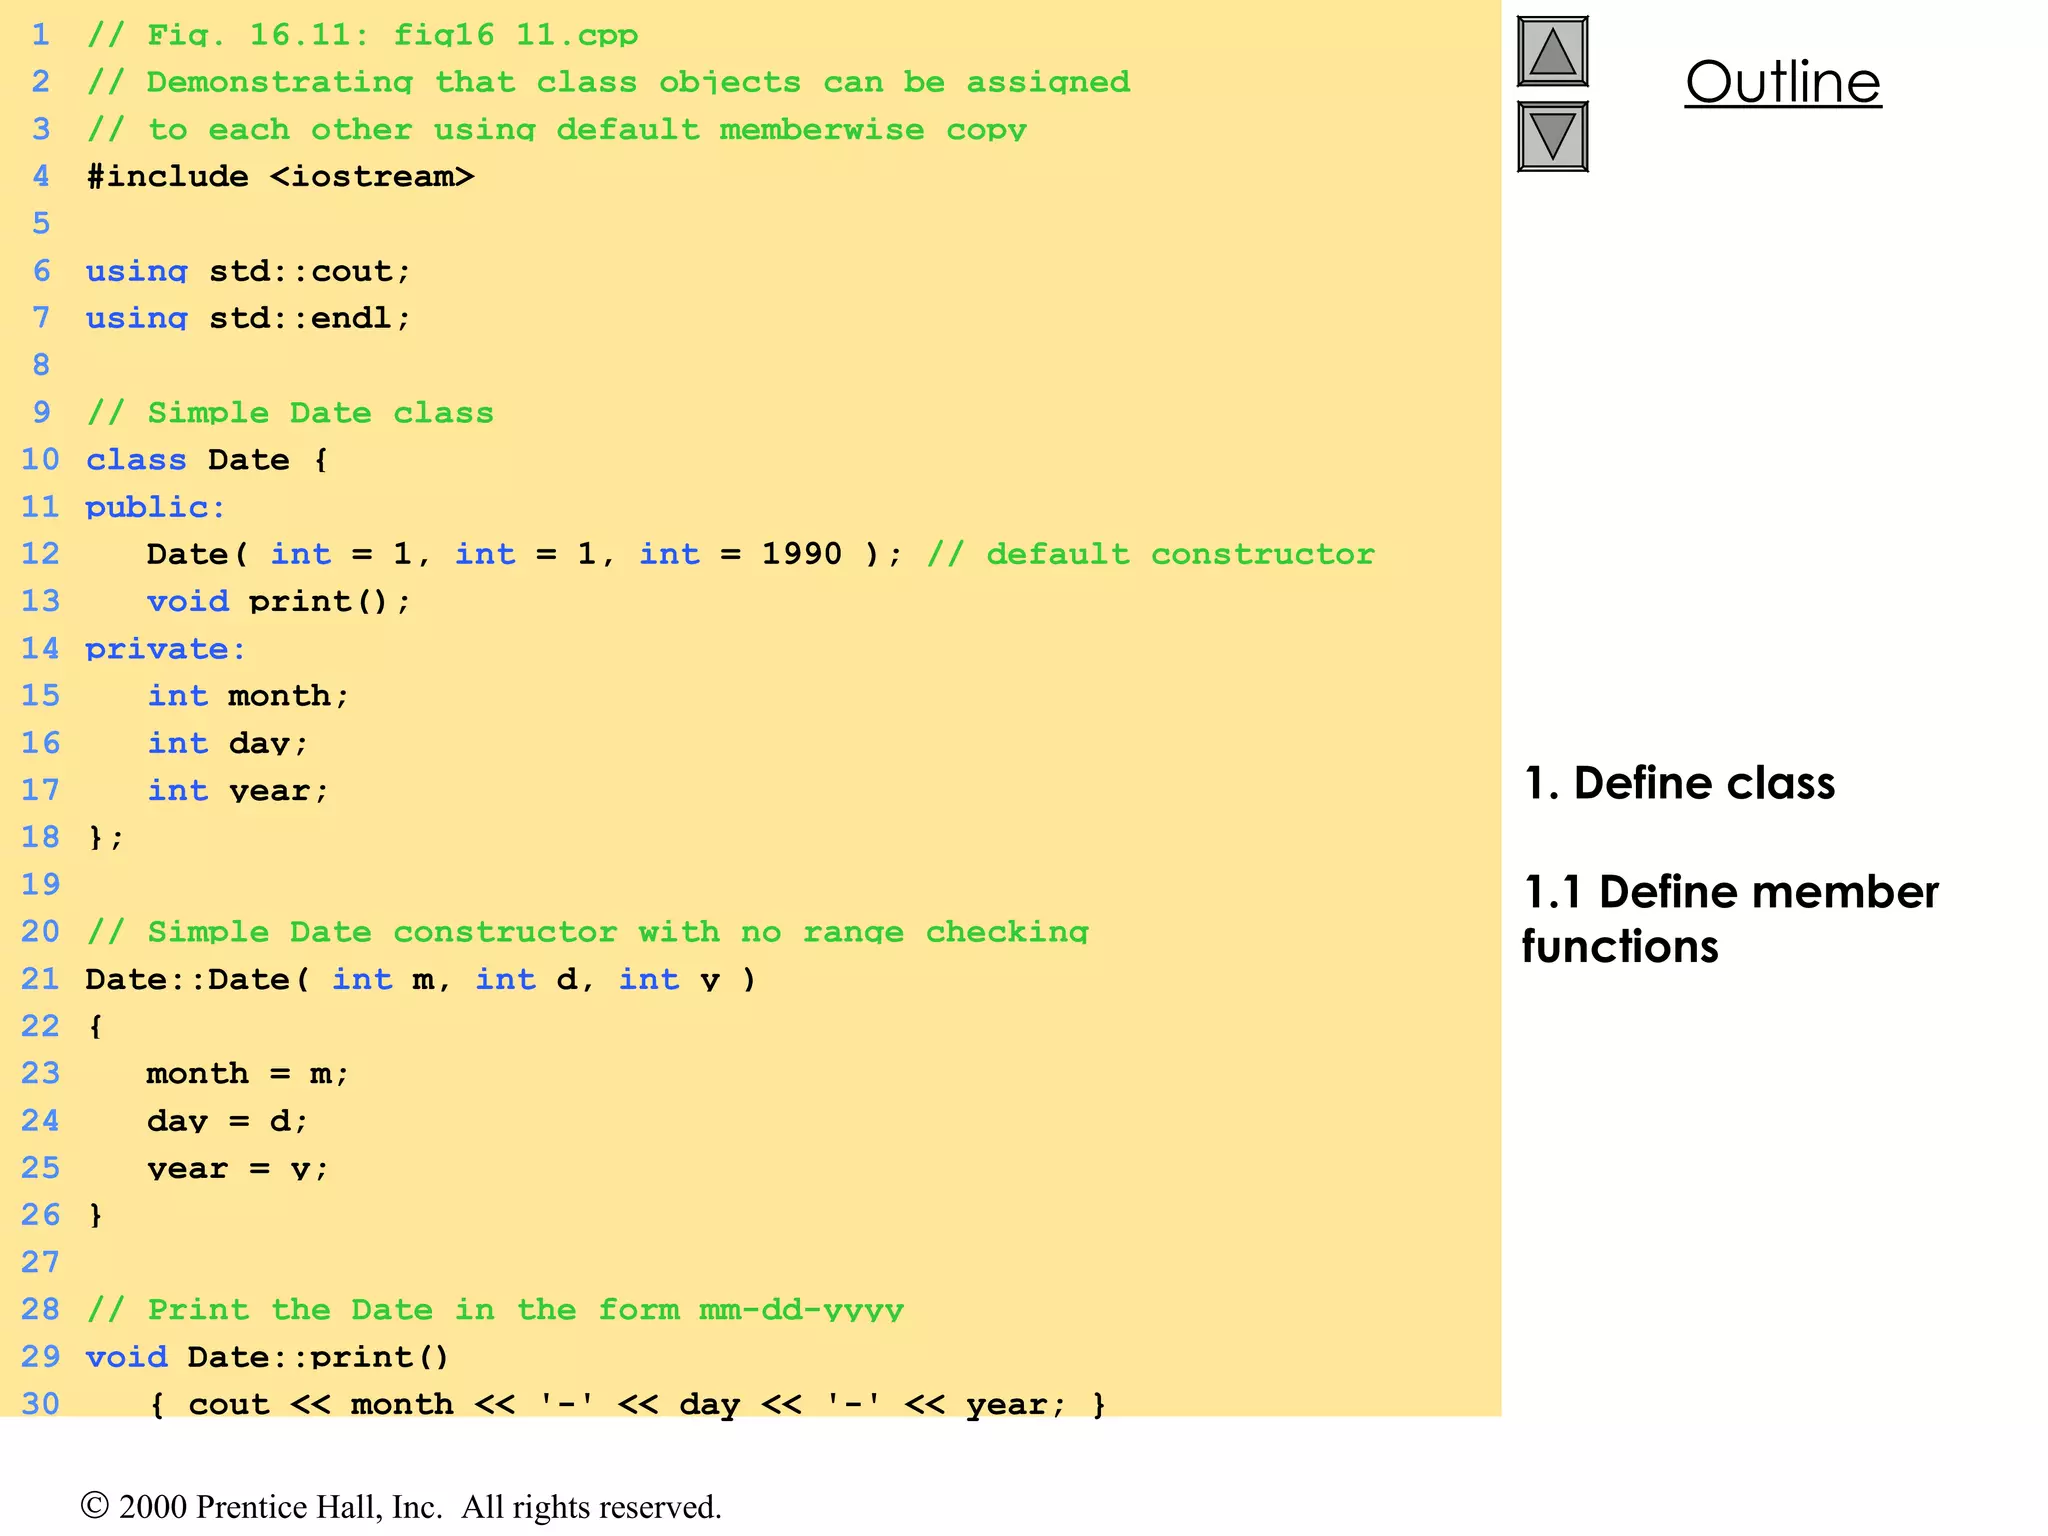Click the 'void Date::print()' line
2048x1536 pixels.
[268, 1357]
